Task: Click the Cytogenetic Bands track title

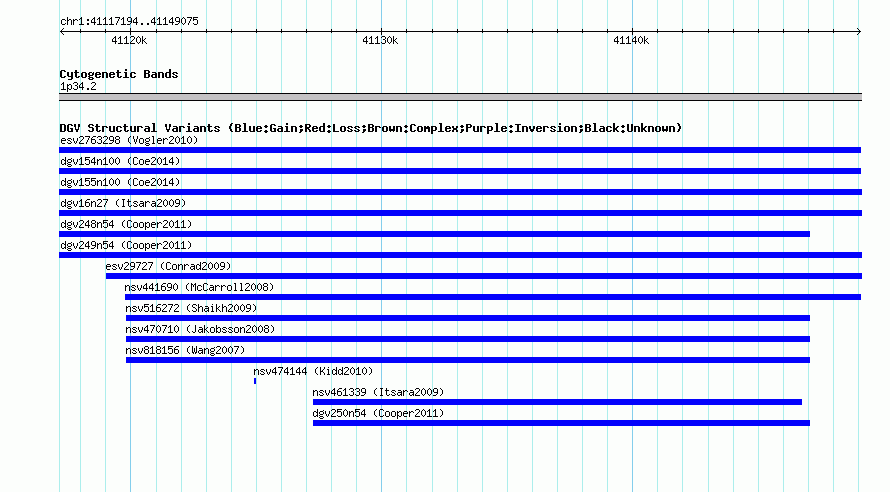Action: point(119,74)
